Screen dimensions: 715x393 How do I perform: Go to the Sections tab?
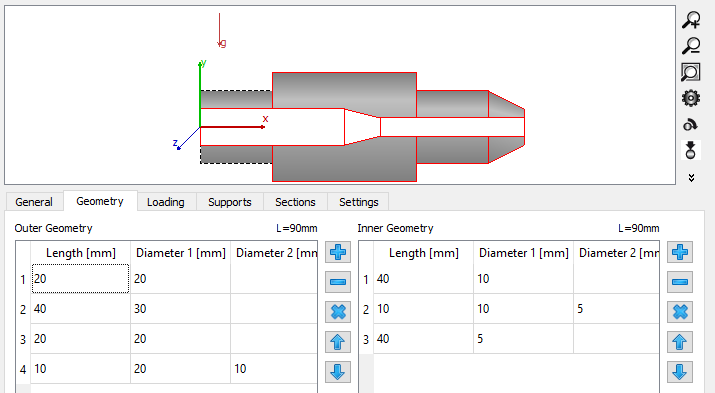[295, 202]
